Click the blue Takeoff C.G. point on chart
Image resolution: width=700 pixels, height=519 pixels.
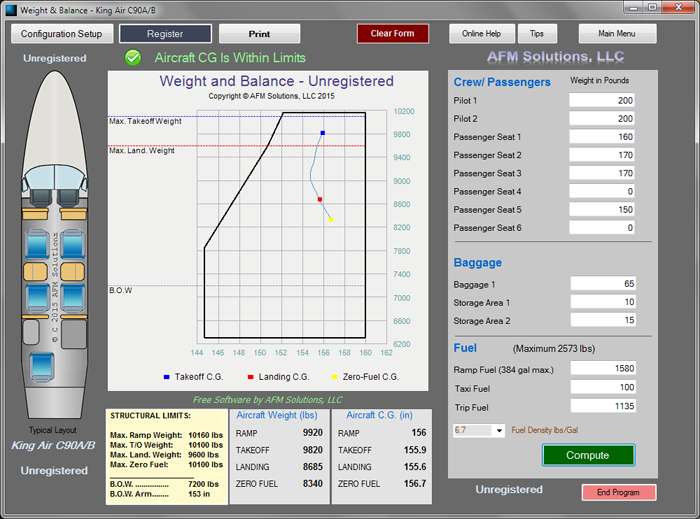323,133
